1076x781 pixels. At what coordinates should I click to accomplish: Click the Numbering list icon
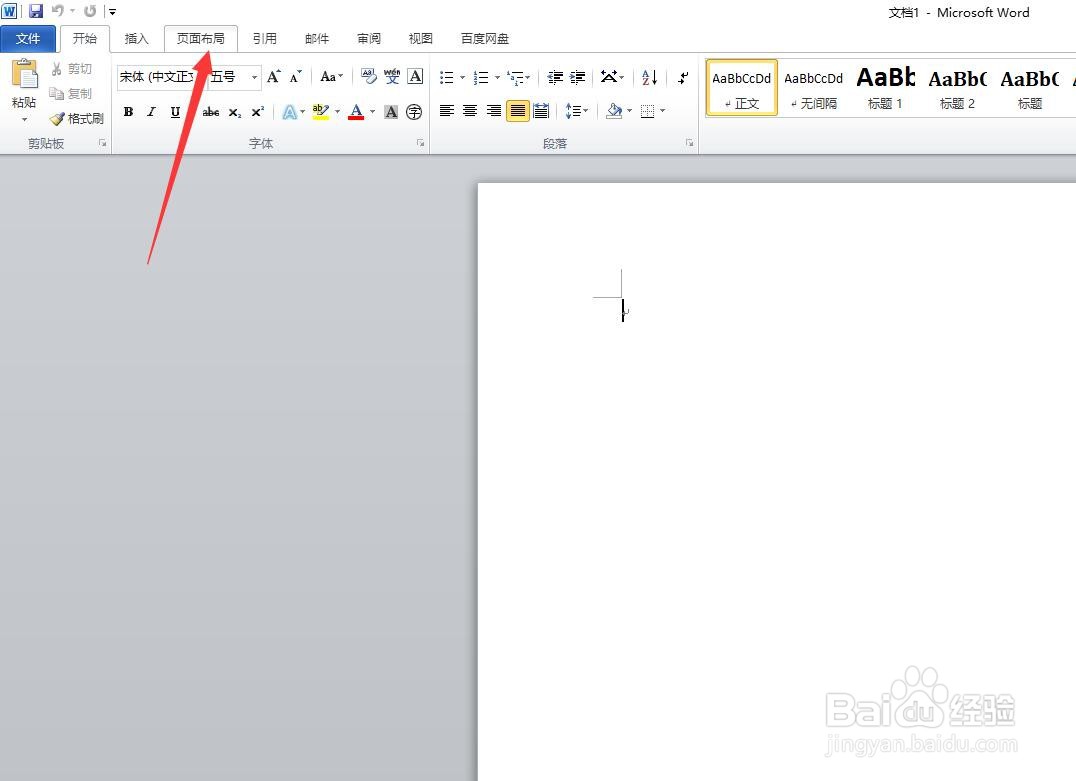click(x=481, y=77)
